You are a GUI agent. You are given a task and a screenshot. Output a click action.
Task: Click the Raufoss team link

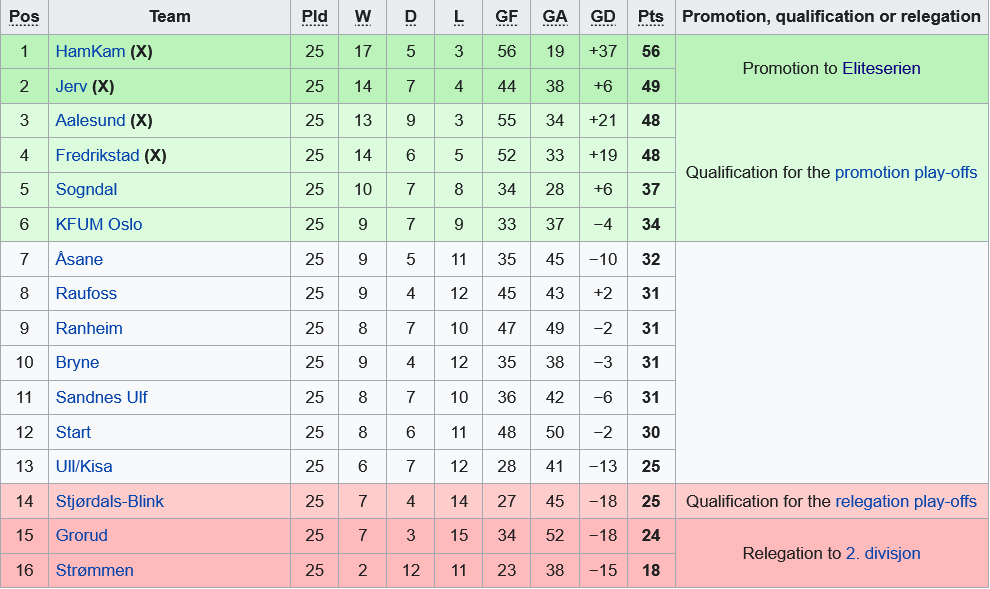[x=86, y=293]
